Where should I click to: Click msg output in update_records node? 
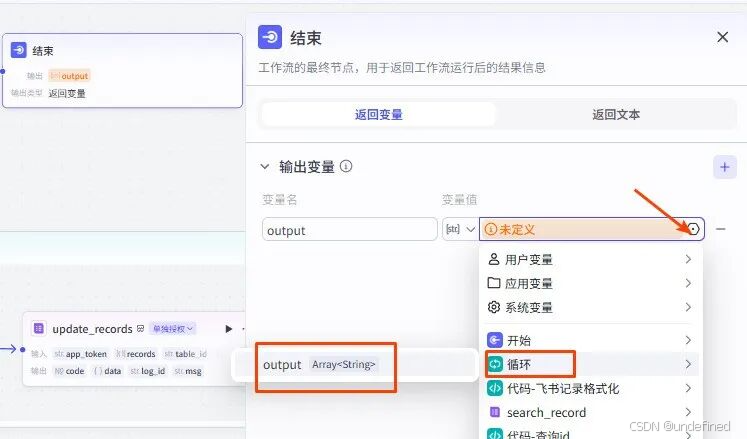click(x=188, y=371)
